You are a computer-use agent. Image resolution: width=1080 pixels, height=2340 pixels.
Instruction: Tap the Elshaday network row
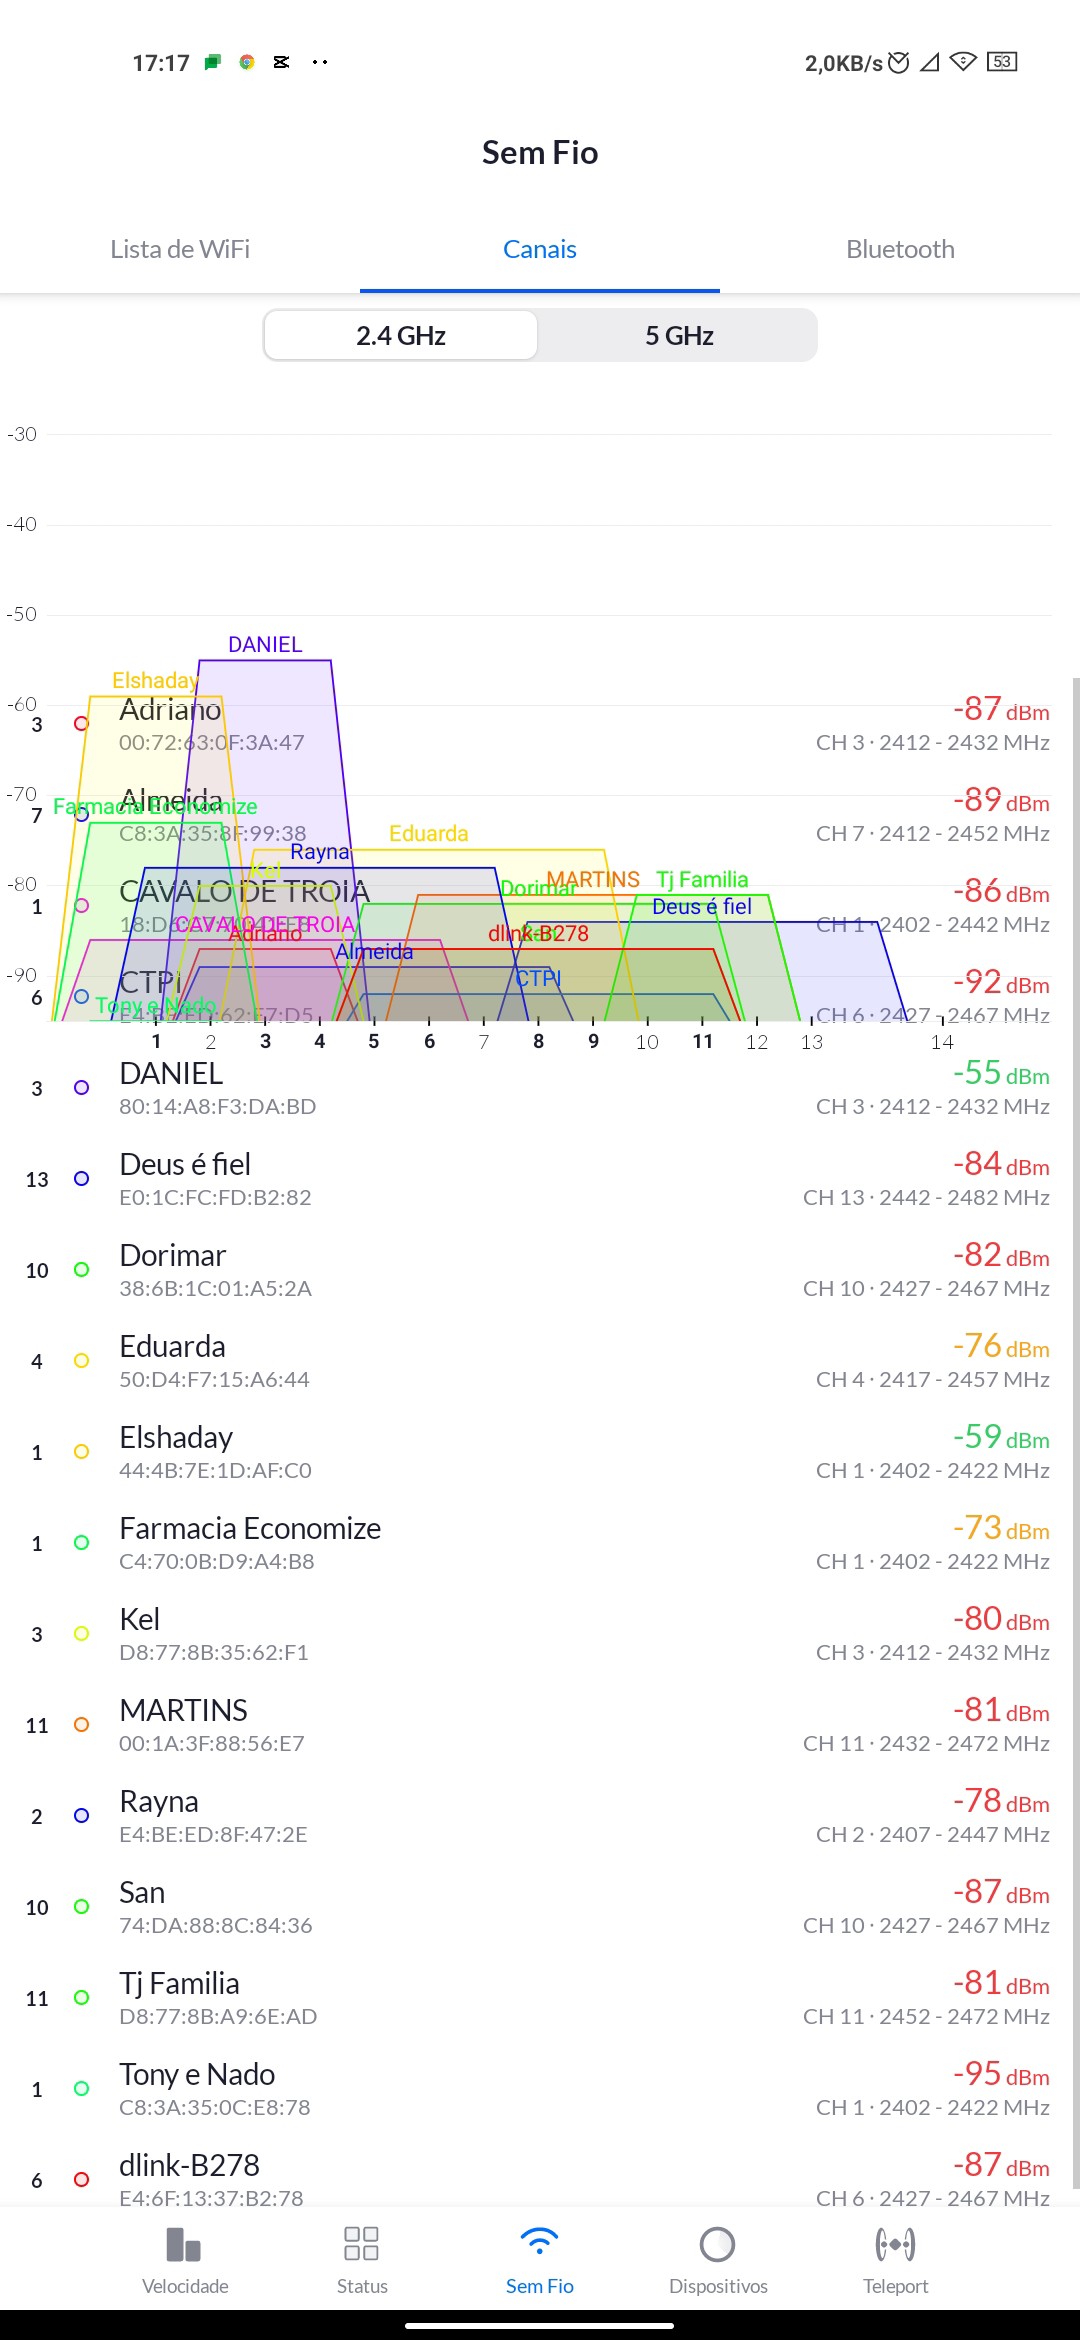pyautogui.click(x=540, y=1452)
